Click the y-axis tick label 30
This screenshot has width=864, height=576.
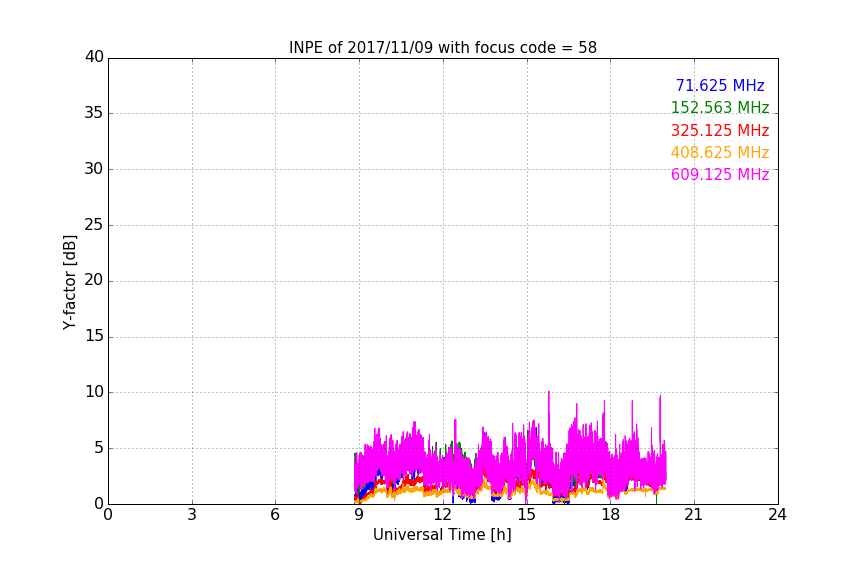[x=94, y=169]
